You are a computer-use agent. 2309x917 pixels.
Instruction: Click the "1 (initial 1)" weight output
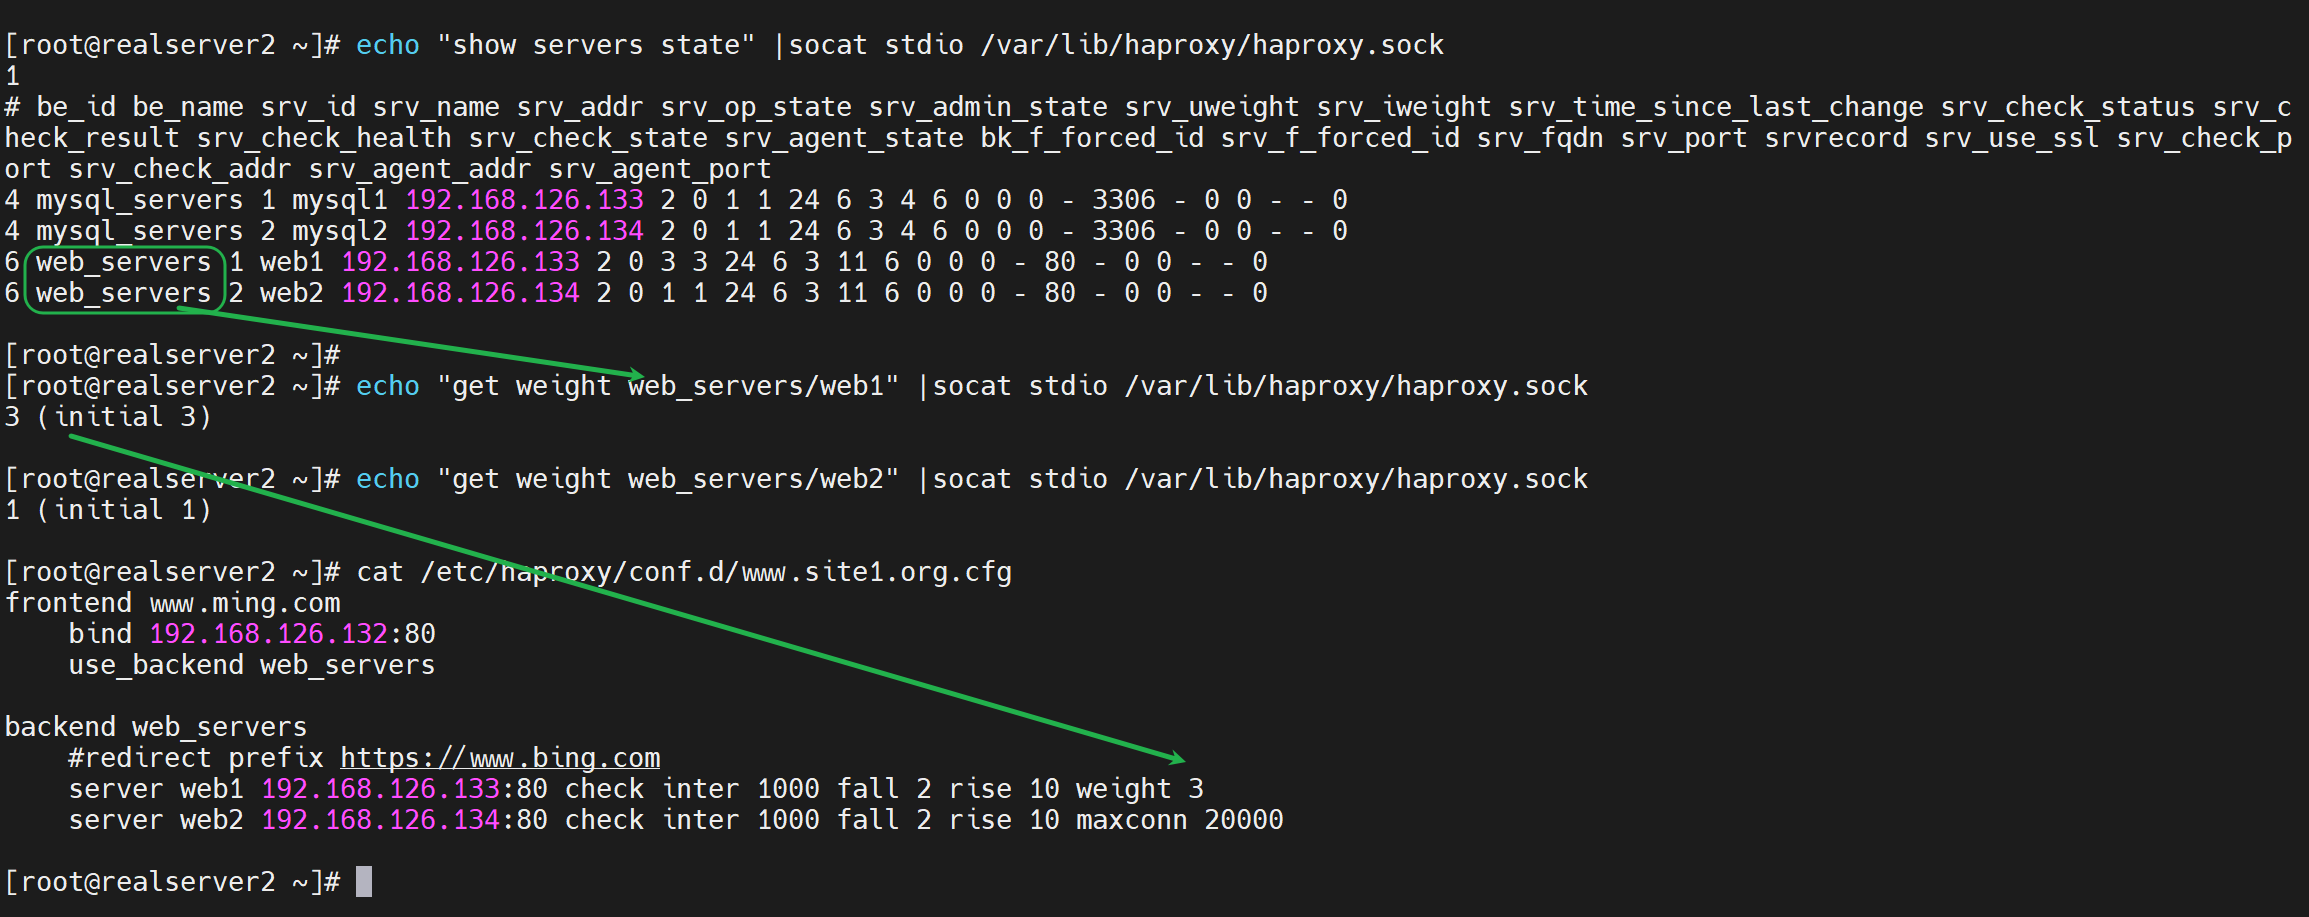click(108, 510)
